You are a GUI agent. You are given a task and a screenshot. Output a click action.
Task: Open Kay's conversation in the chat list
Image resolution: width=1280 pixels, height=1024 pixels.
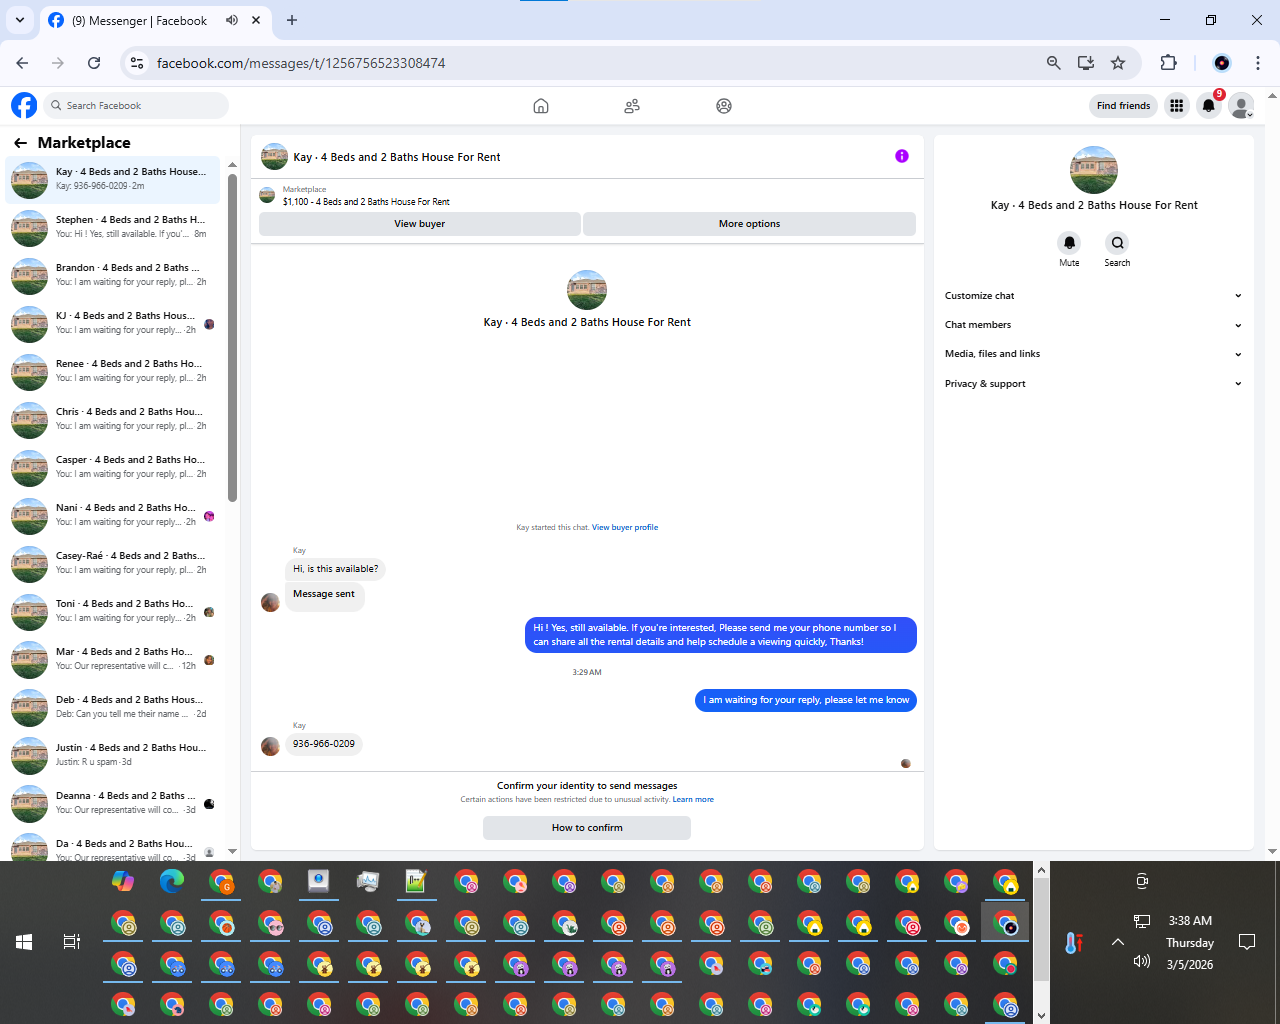112,180
